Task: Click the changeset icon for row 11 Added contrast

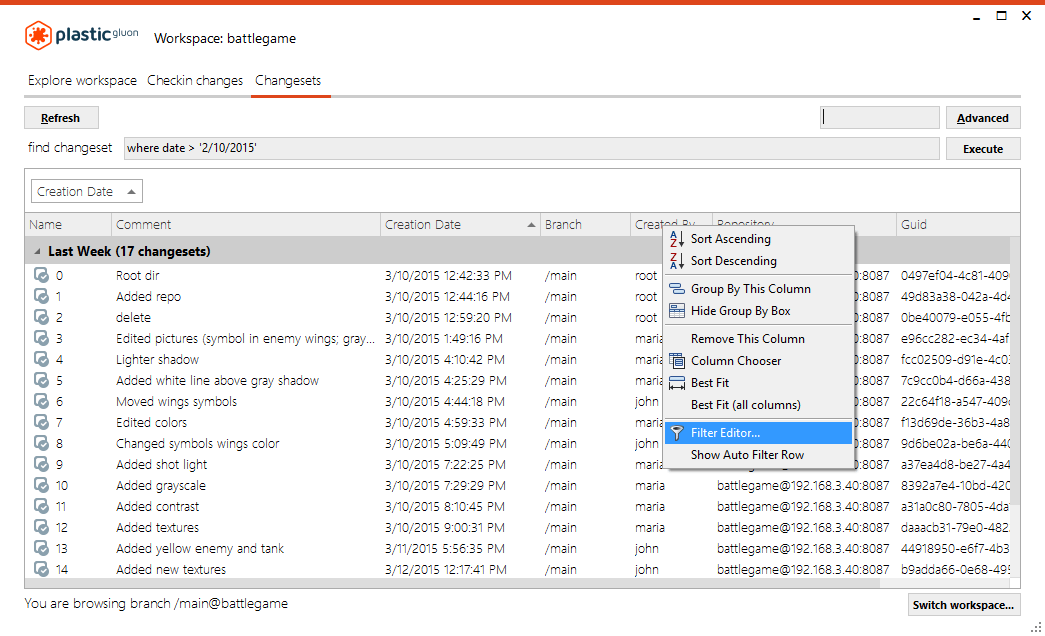Action: pos(41,506)
